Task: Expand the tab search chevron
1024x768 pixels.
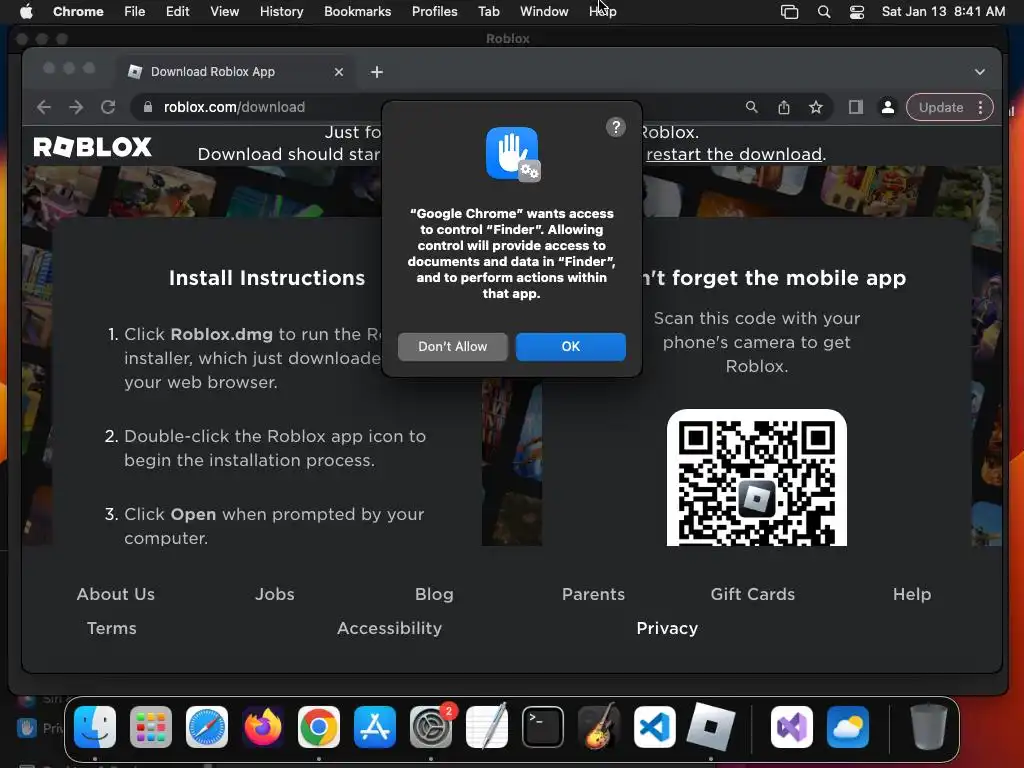Action: click(x=980, y=72)
